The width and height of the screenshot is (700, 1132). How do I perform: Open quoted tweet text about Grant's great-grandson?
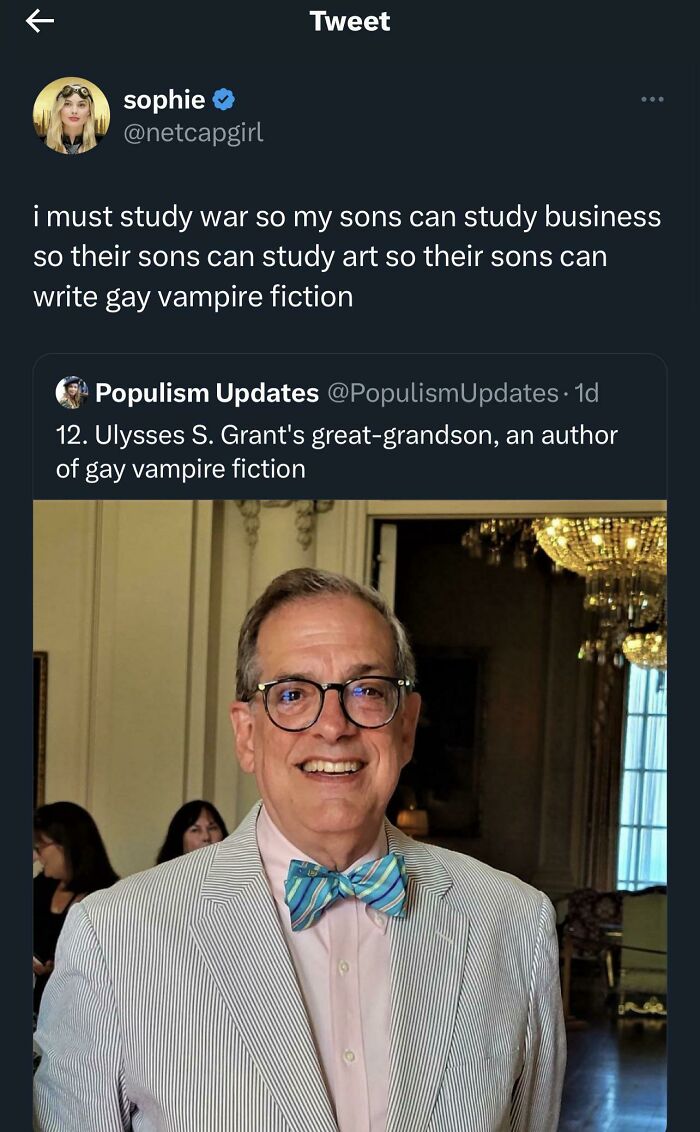coord(337,451)
